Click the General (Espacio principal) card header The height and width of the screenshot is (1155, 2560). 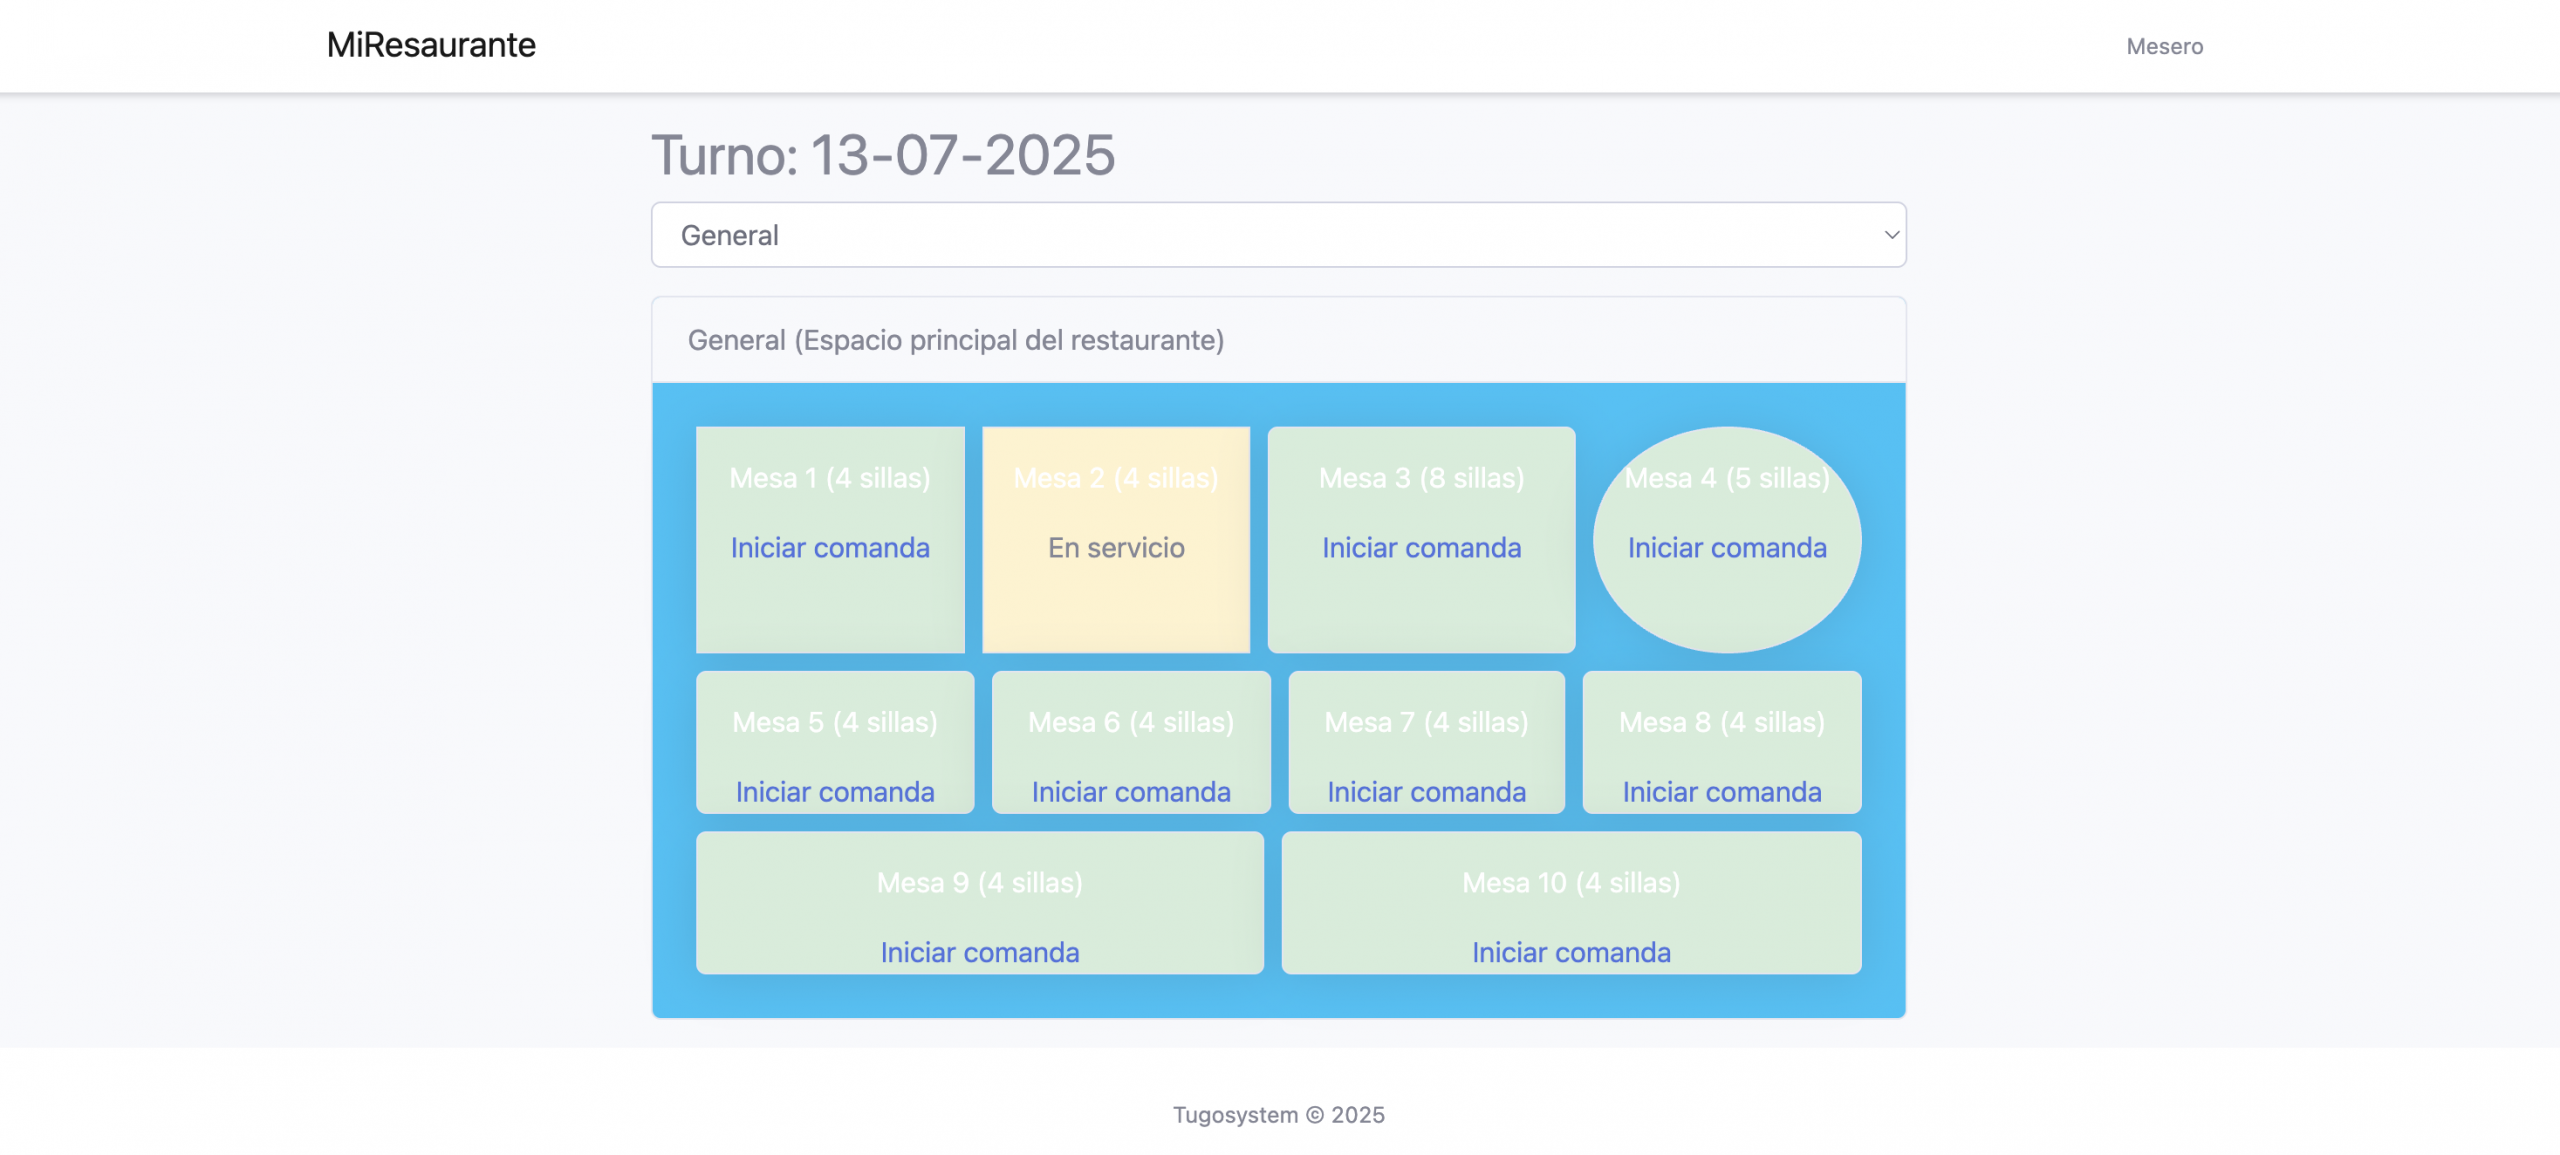tap(955, 340)
